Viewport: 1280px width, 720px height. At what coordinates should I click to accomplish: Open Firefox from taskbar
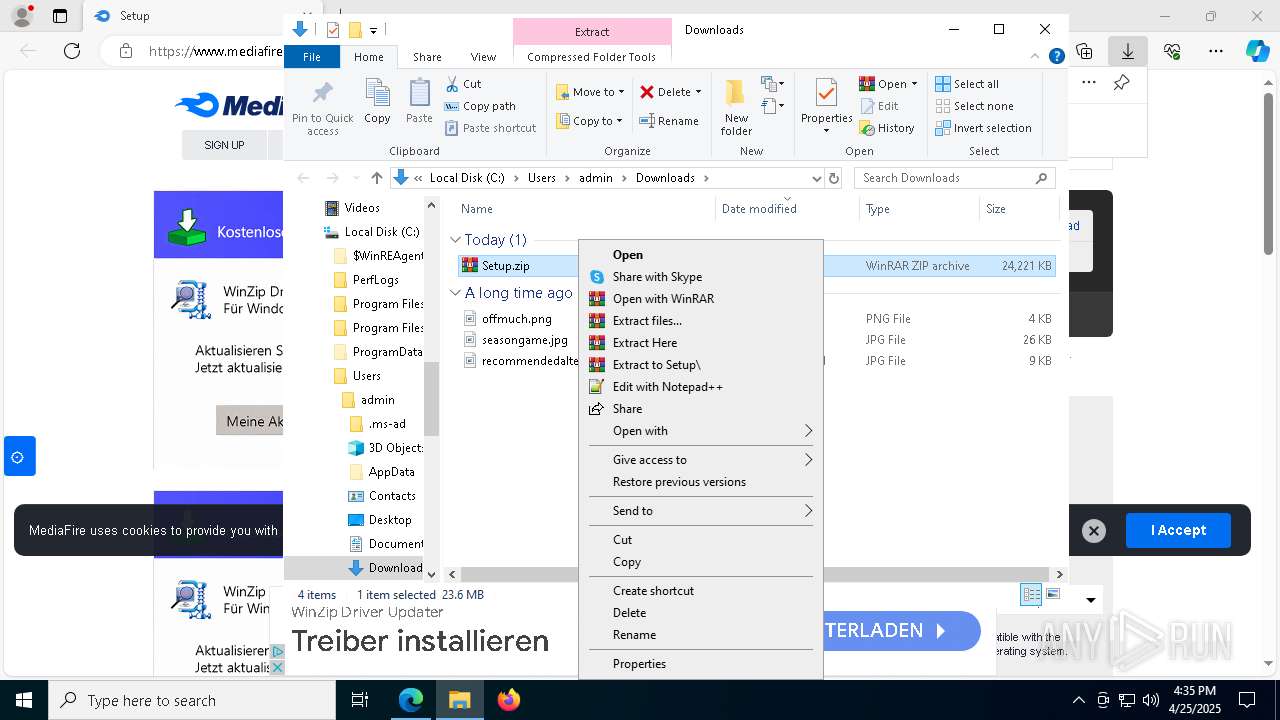[508, 700]
